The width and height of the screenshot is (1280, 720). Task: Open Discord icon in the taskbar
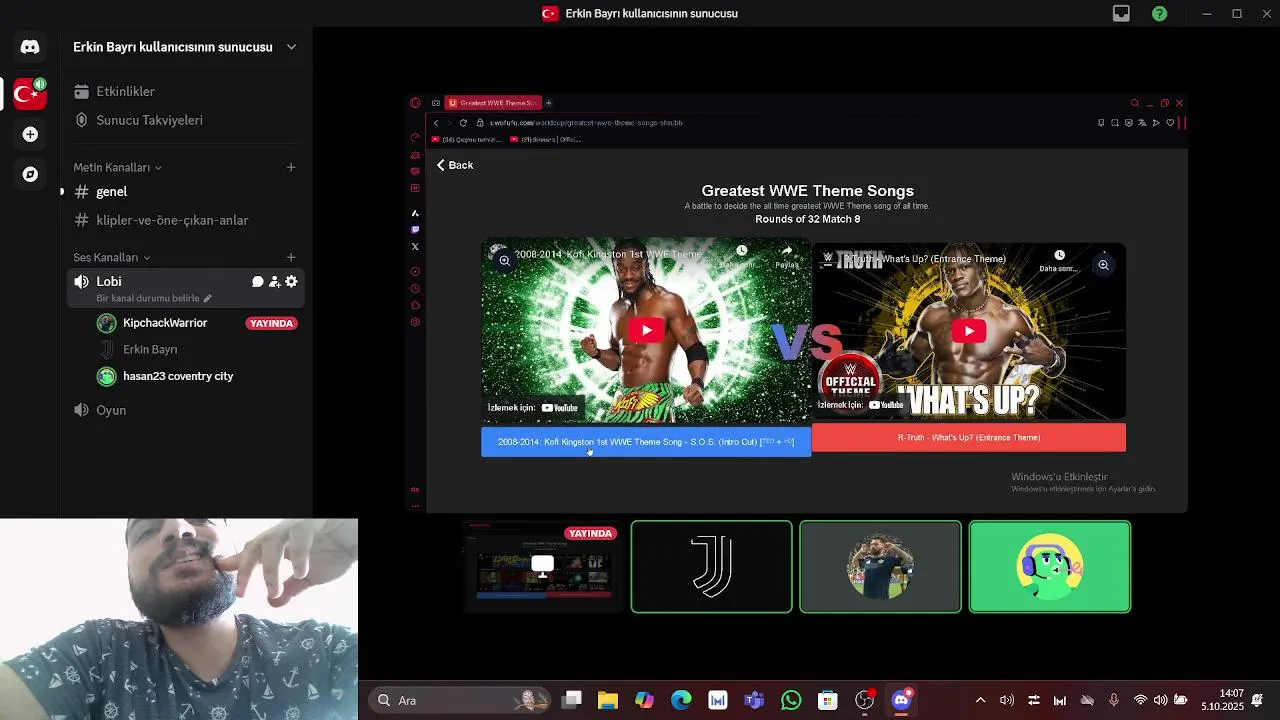[x=901, y=700]
